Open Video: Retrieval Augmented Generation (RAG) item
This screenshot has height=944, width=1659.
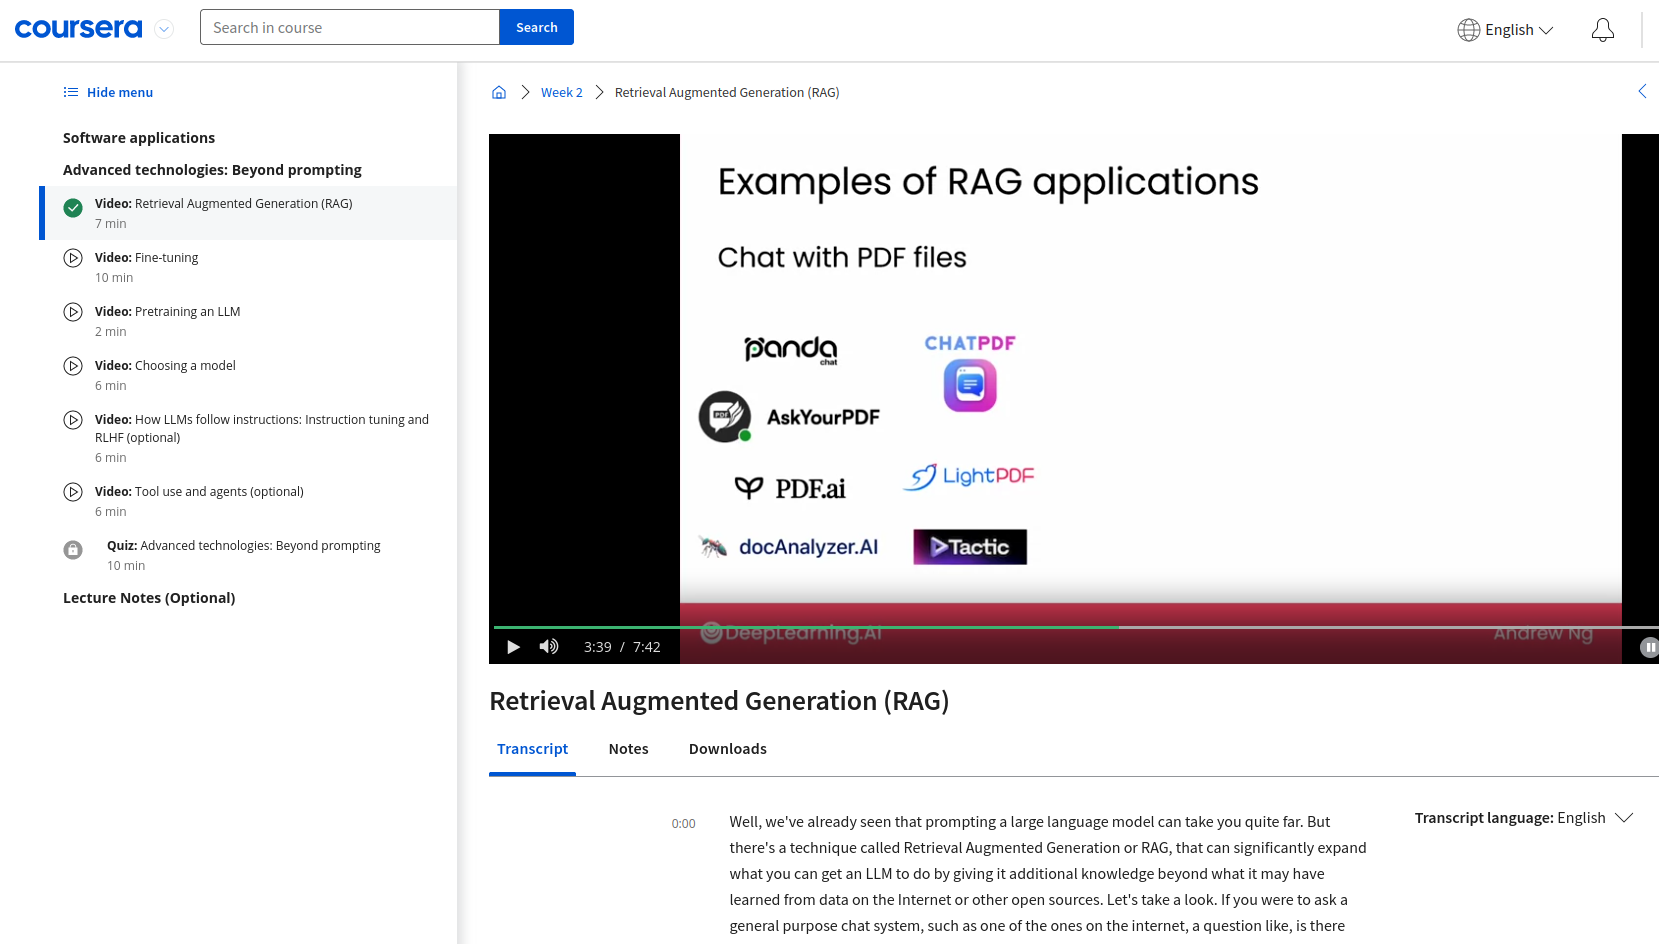248,213
